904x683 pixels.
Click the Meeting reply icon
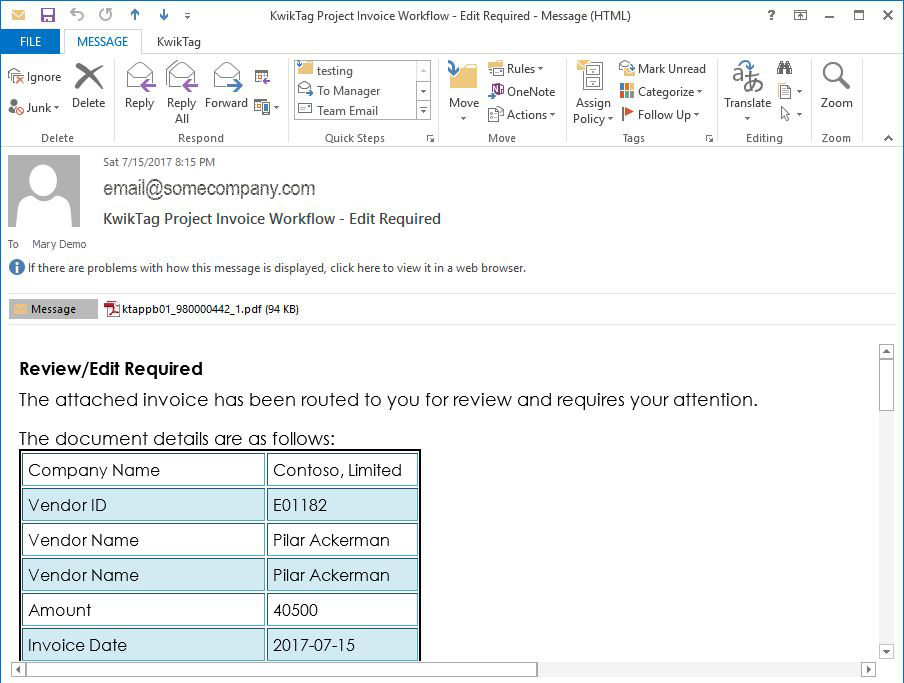coord(262,77)
